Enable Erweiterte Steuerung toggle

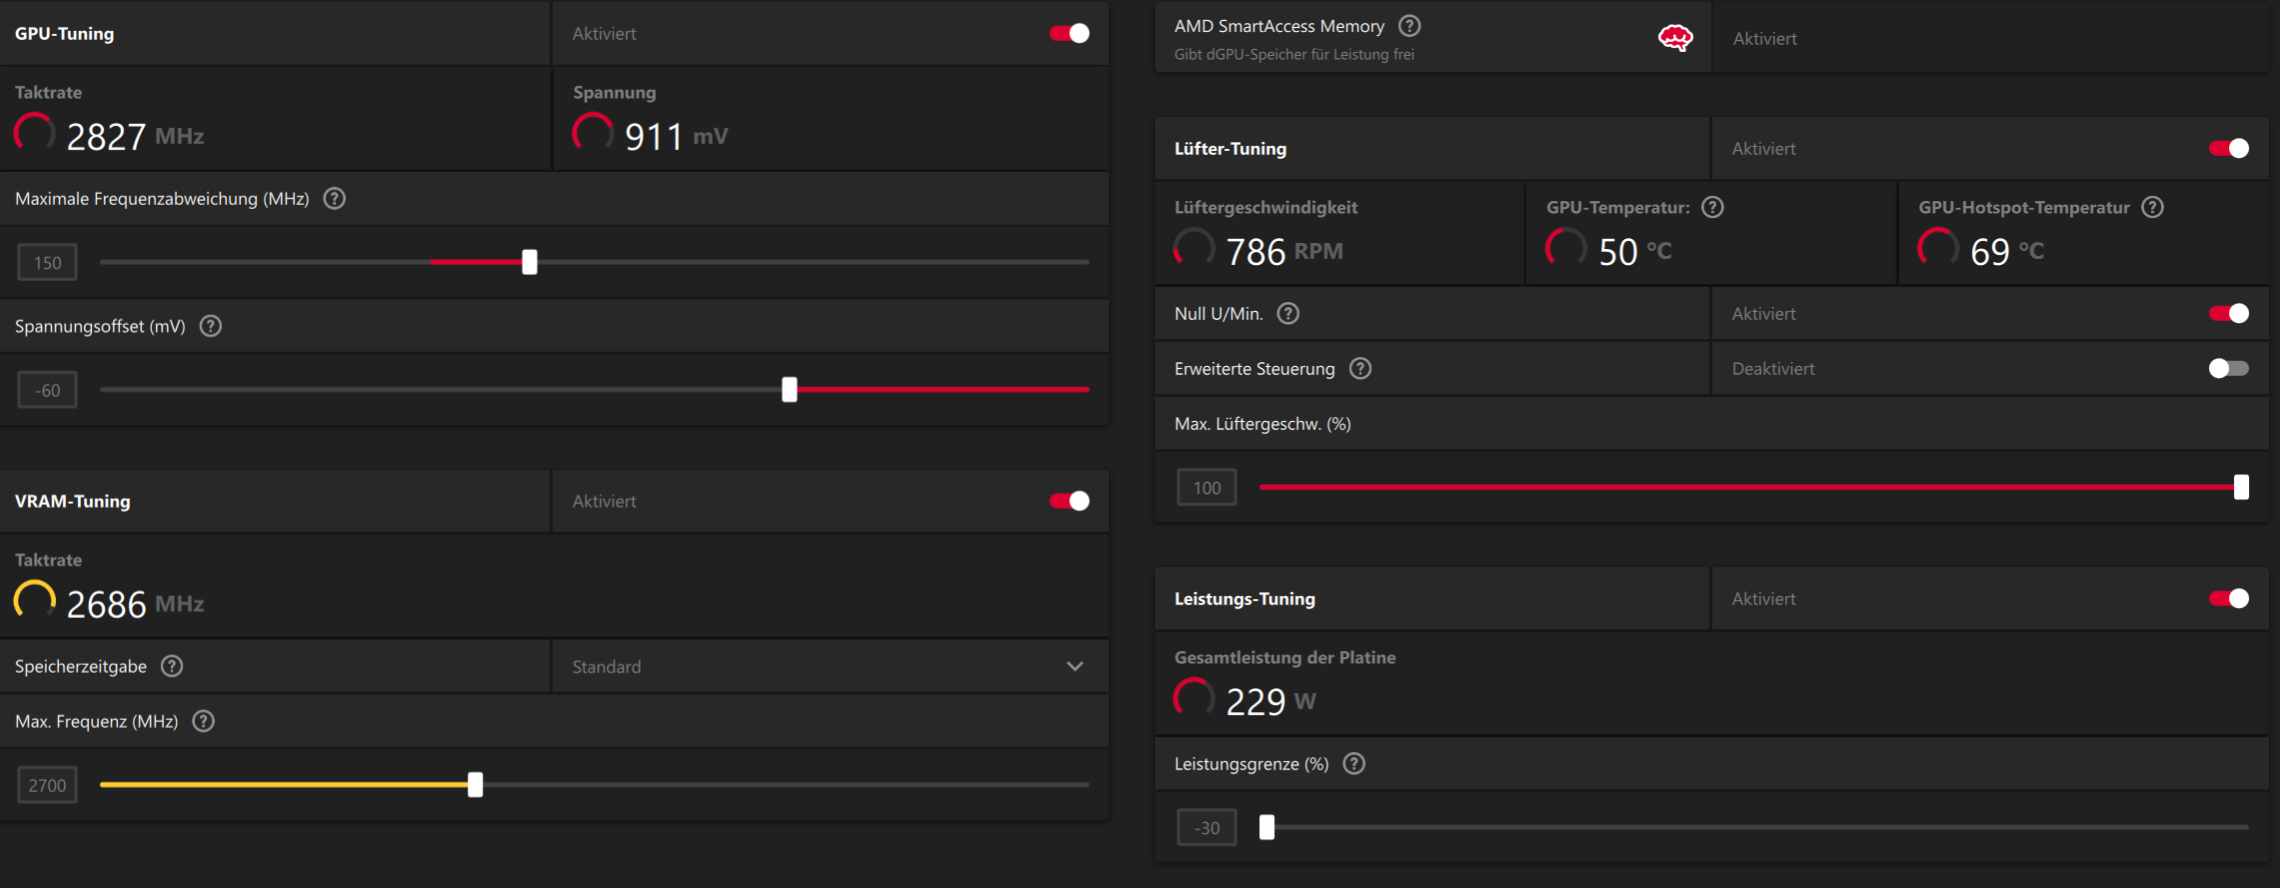click(2229, 368)
